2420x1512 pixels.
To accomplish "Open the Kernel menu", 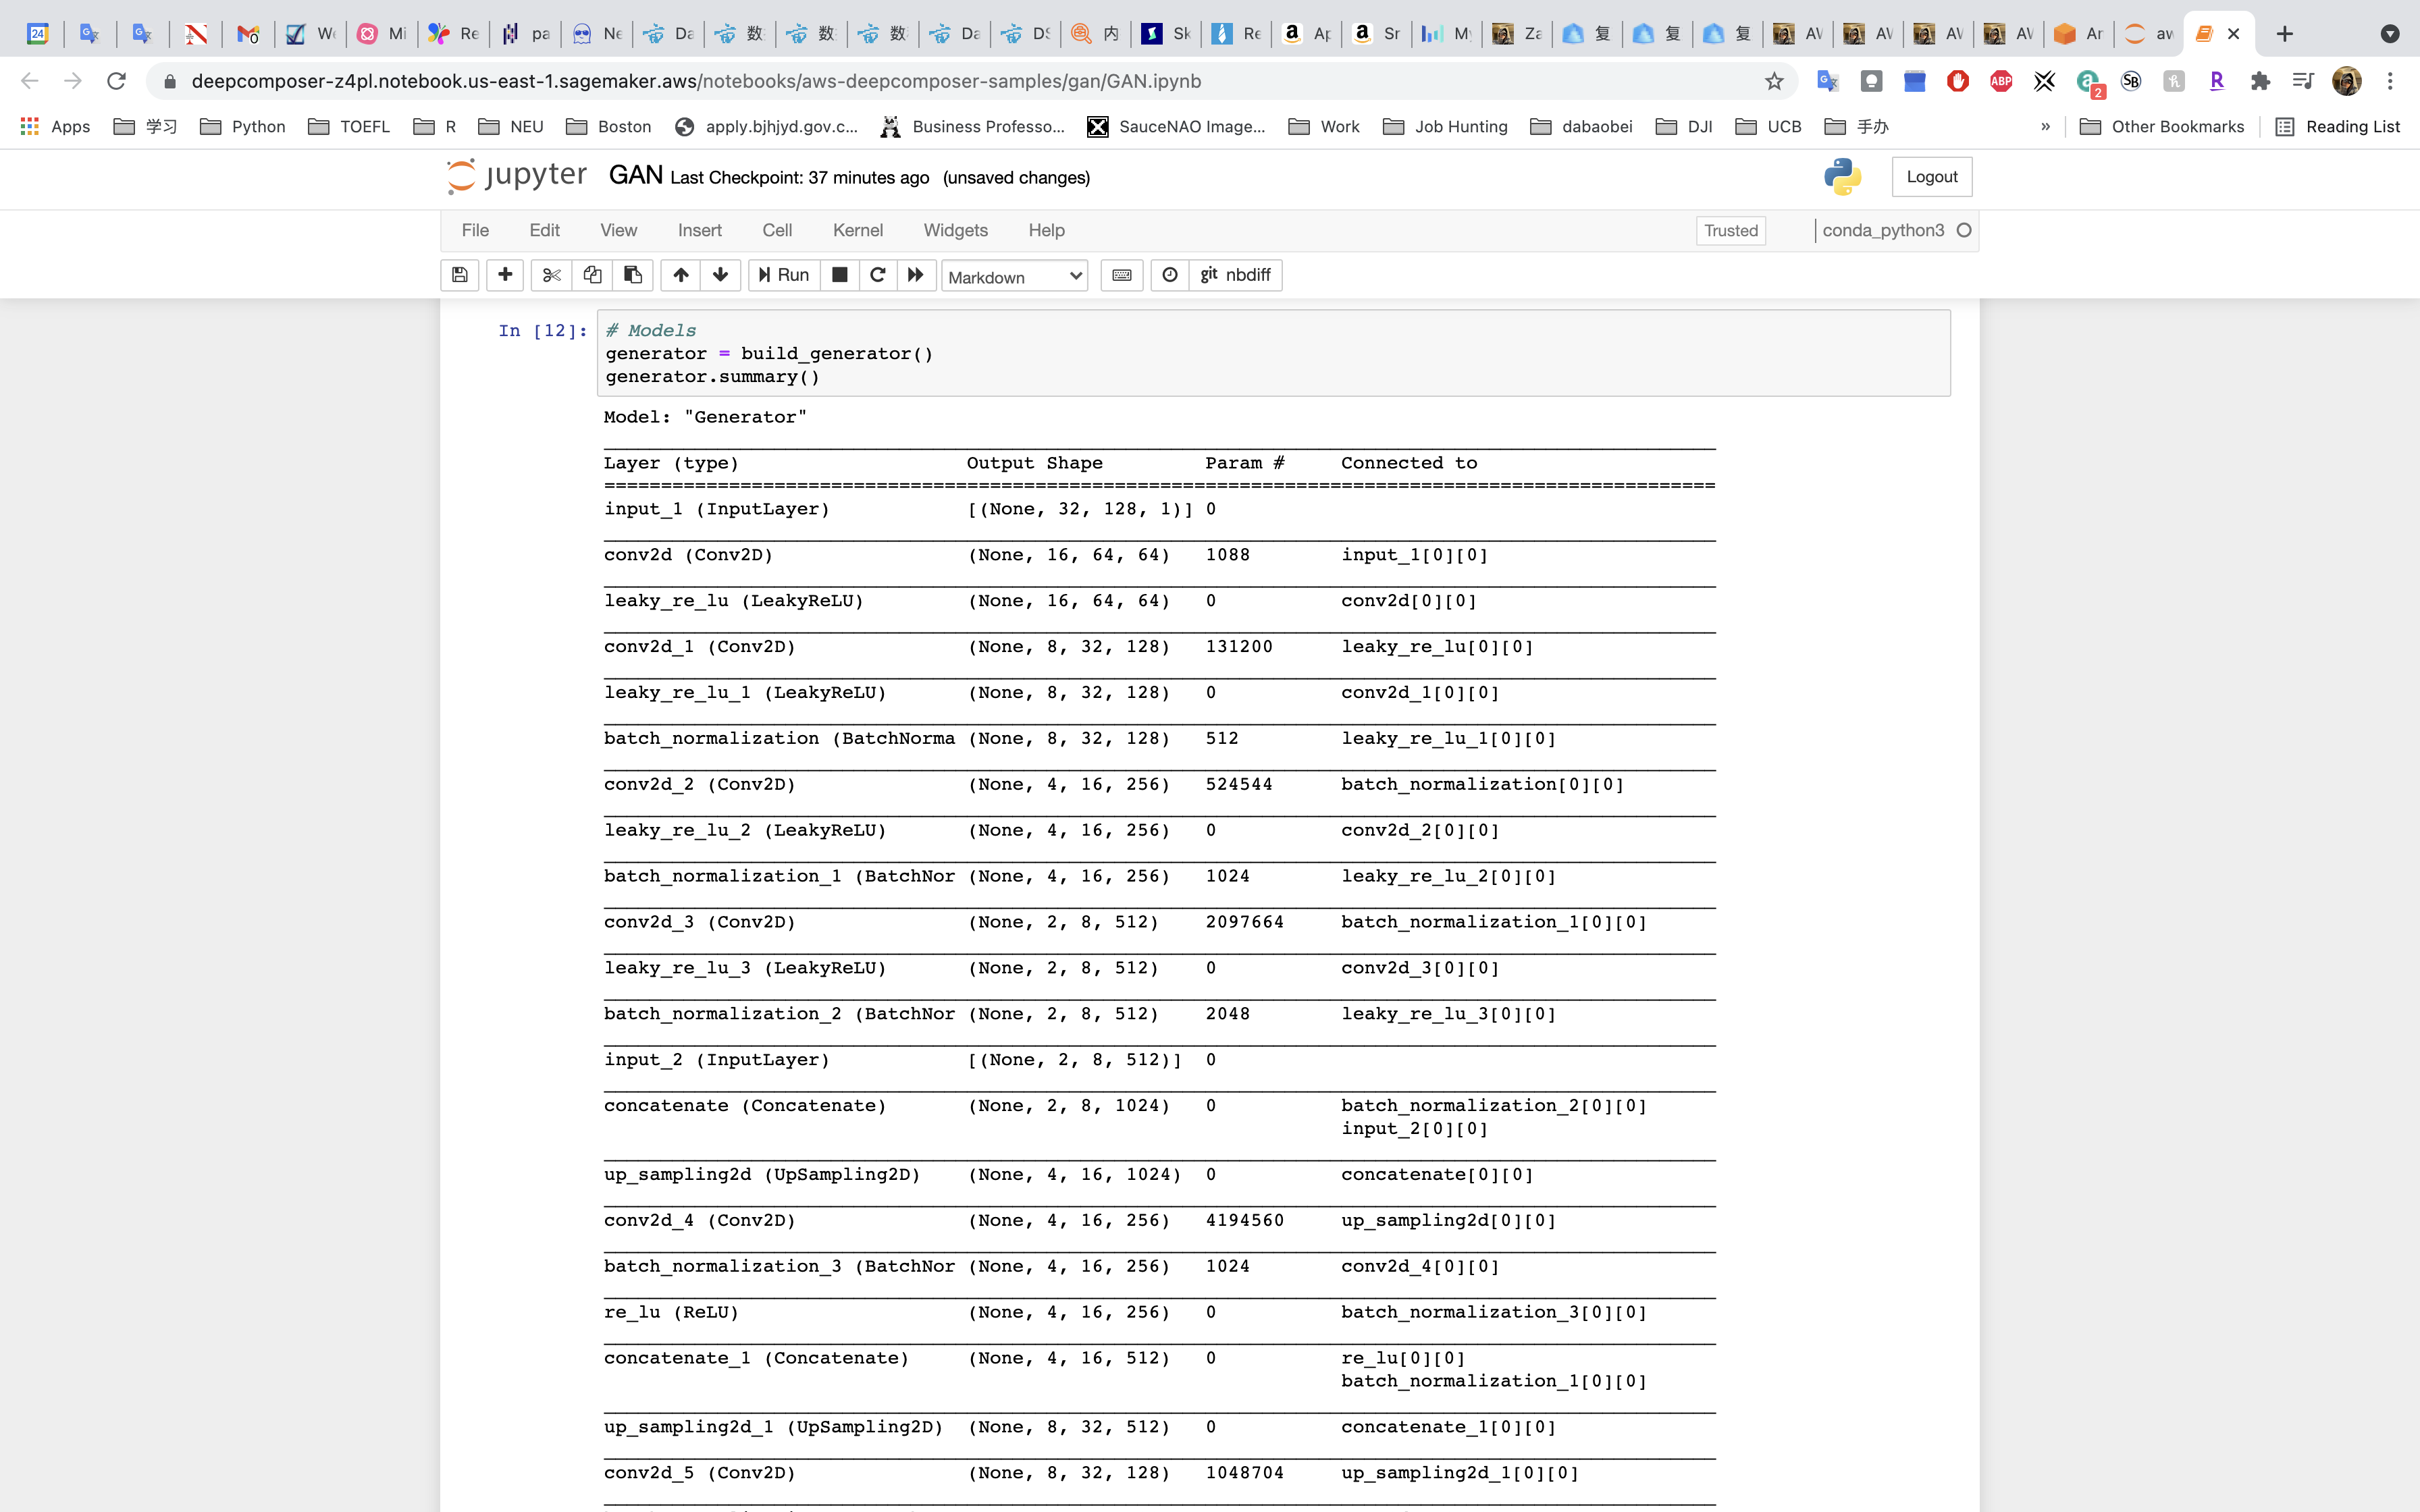I will click(x=857, y=231).
